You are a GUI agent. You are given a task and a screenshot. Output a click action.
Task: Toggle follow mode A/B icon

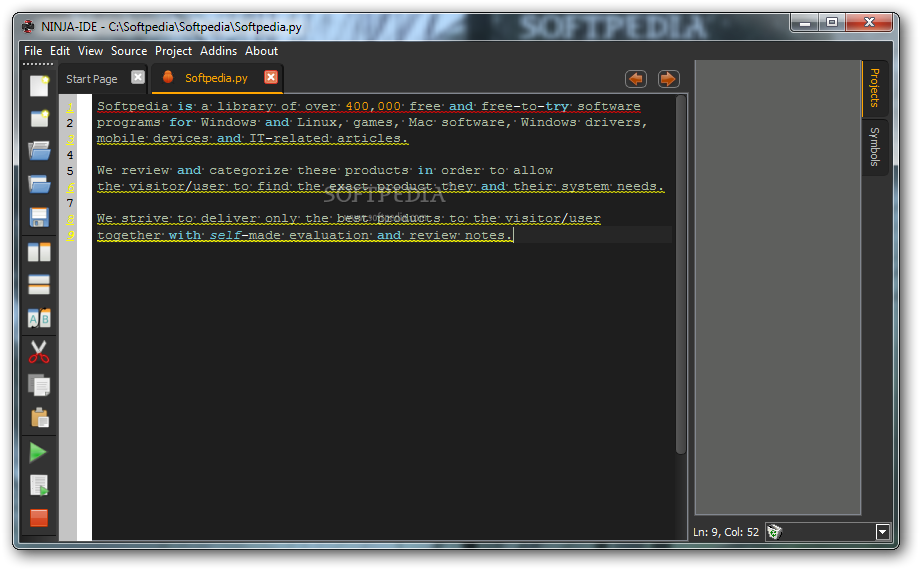[39, 318]
